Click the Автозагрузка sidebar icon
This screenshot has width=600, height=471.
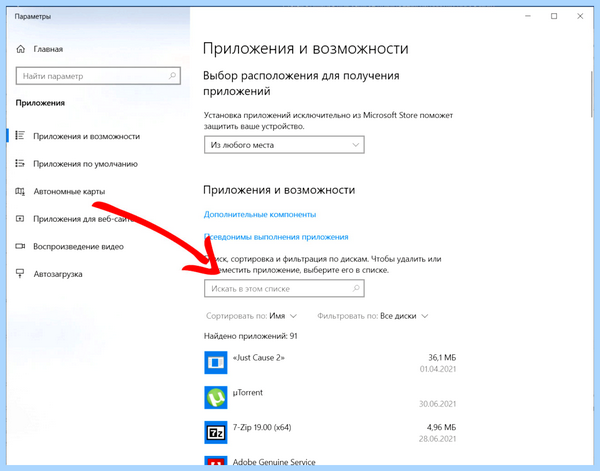20,274
